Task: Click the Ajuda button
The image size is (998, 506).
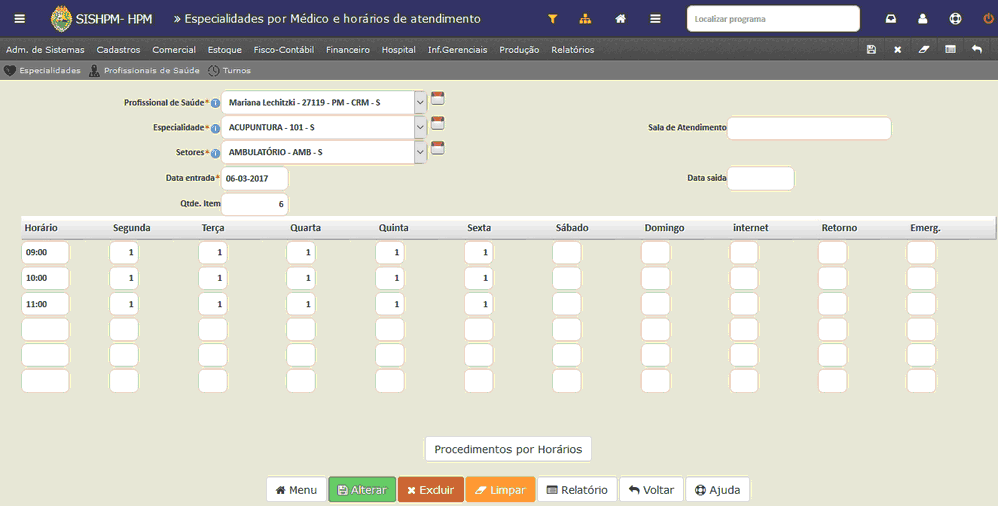Action: point(717,489)
